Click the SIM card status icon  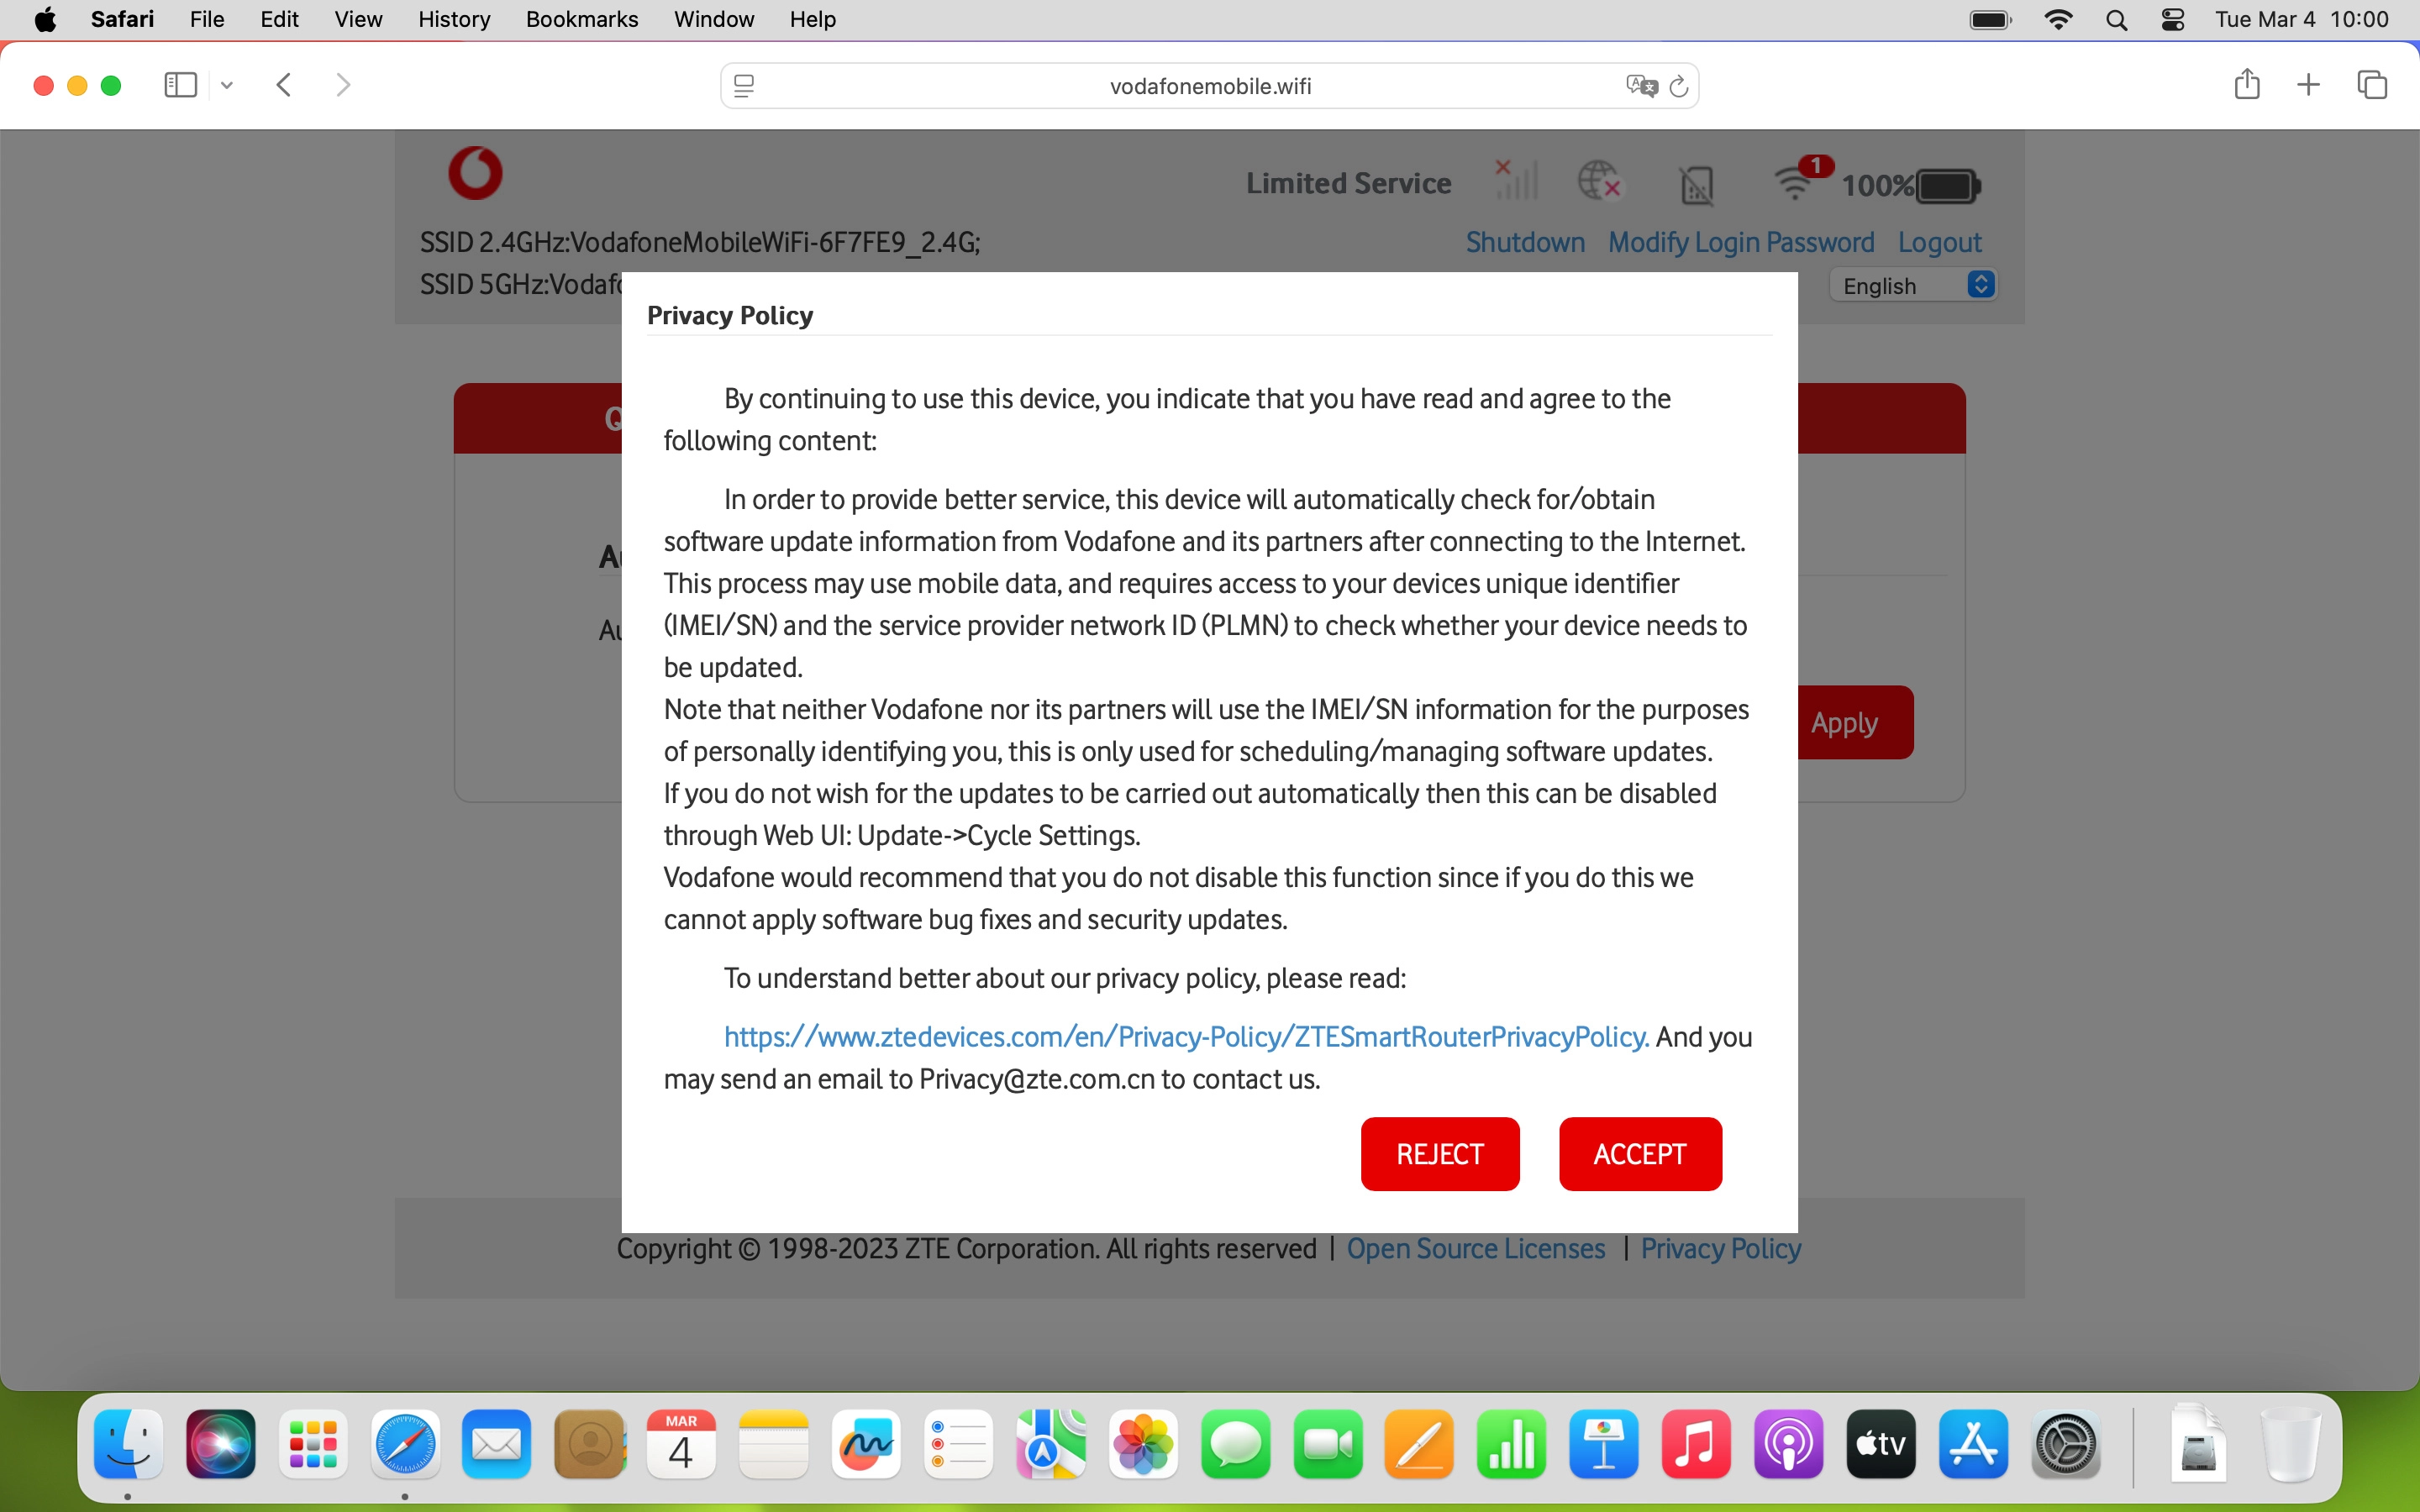(1697, 185)
